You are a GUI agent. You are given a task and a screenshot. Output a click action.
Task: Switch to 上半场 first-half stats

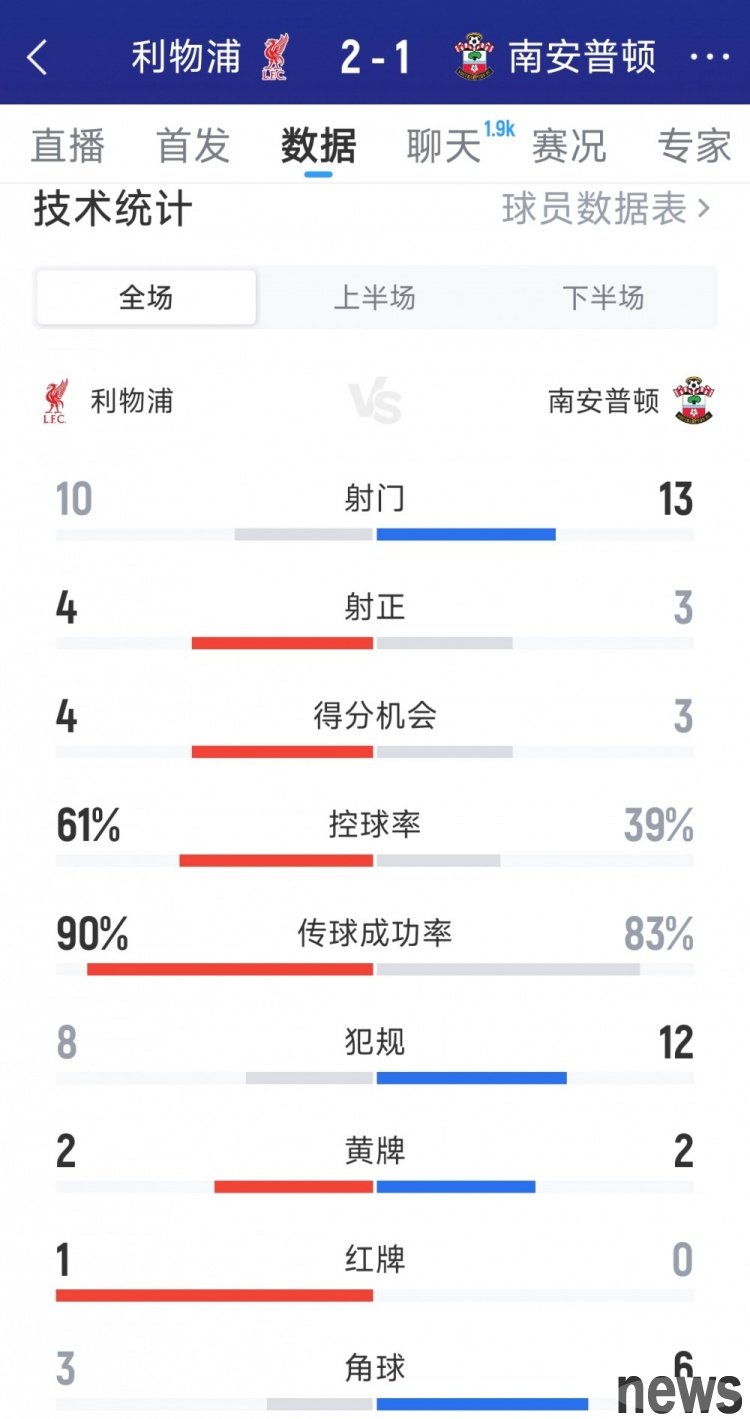pos(374,297)
